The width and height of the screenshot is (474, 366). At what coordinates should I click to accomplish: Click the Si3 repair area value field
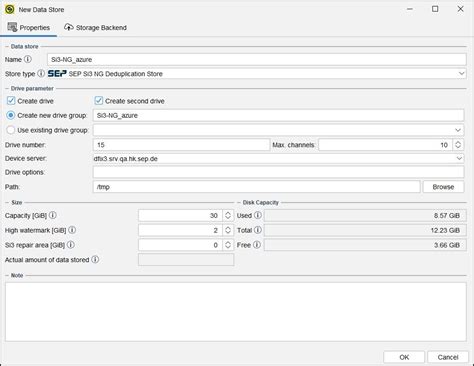(x=180, y=245)
